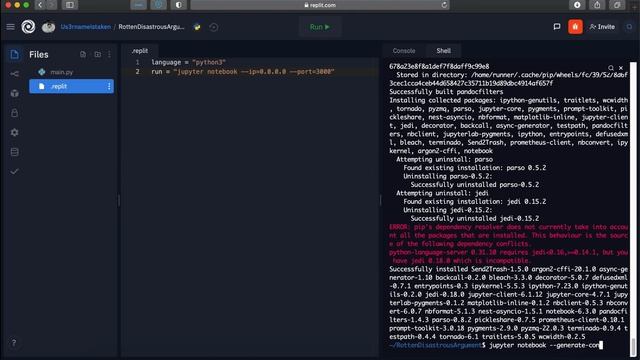Place cursor on run = "jupyter notebook line
The width and height of the screenshot is (640, 360).
click(243, 72)
